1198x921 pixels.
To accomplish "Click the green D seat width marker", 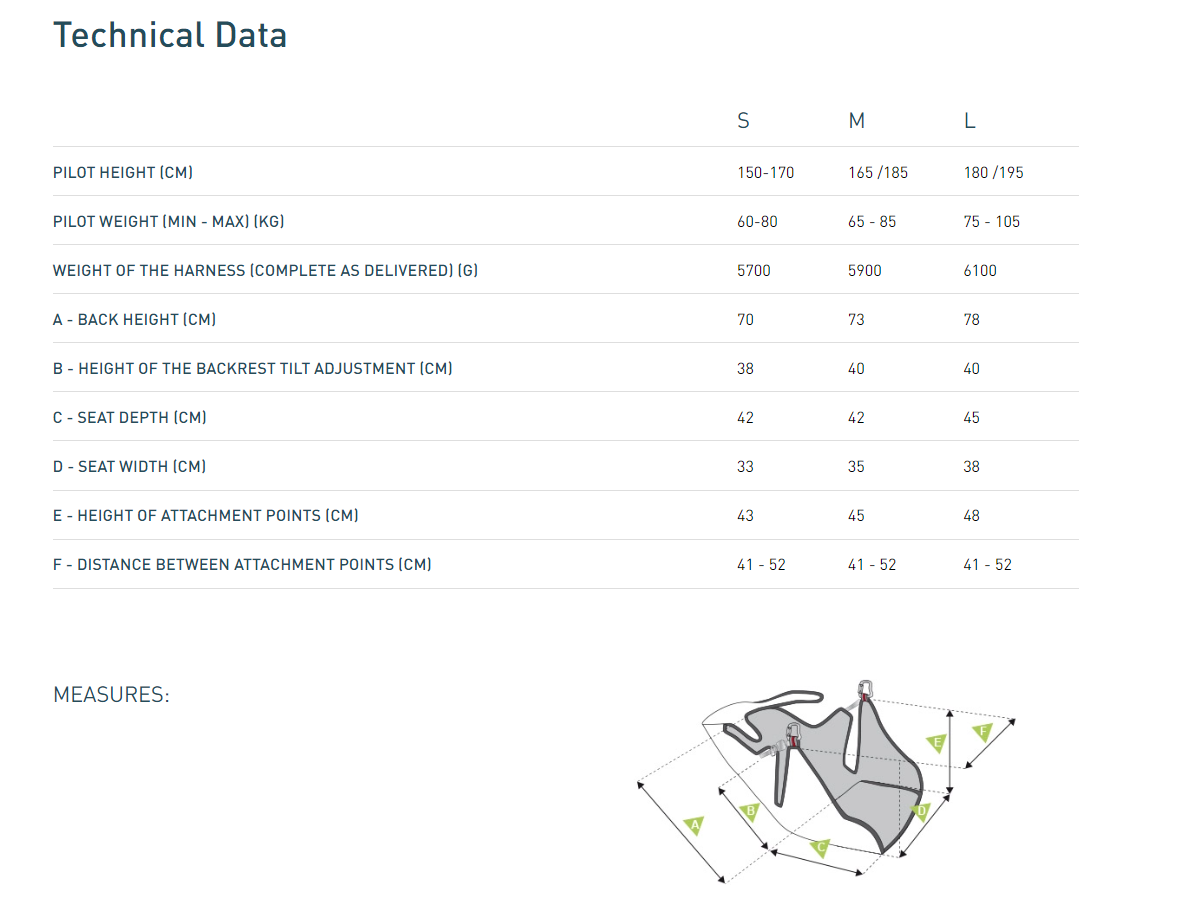I will tap(922, 812).
